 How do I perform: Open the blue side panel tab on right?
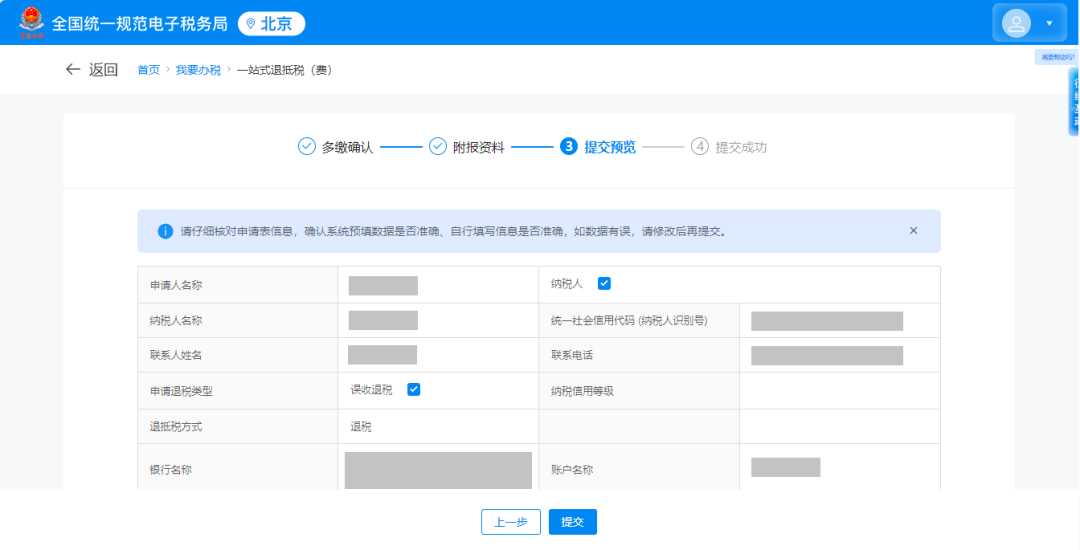(1074, 101)
